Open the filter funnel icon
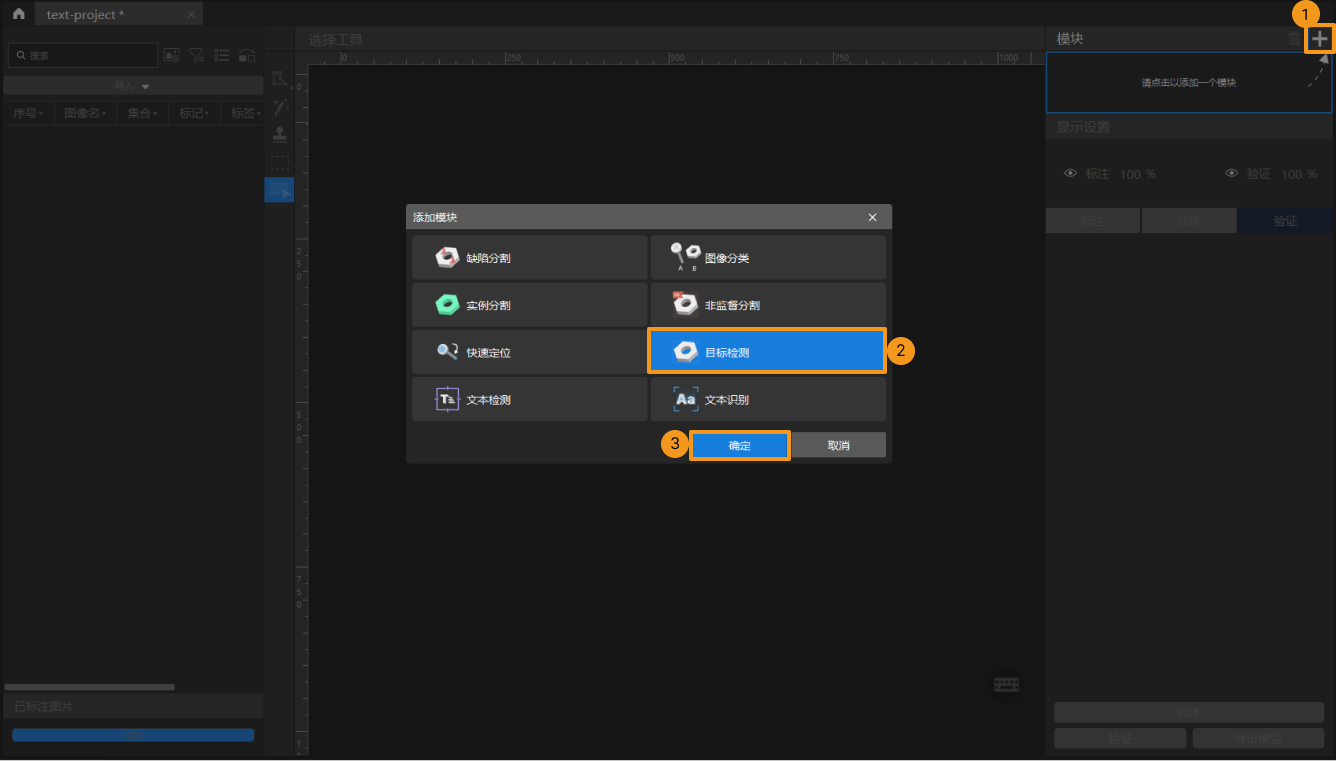This screenshot has width=1336, height=761. [197, 55]
